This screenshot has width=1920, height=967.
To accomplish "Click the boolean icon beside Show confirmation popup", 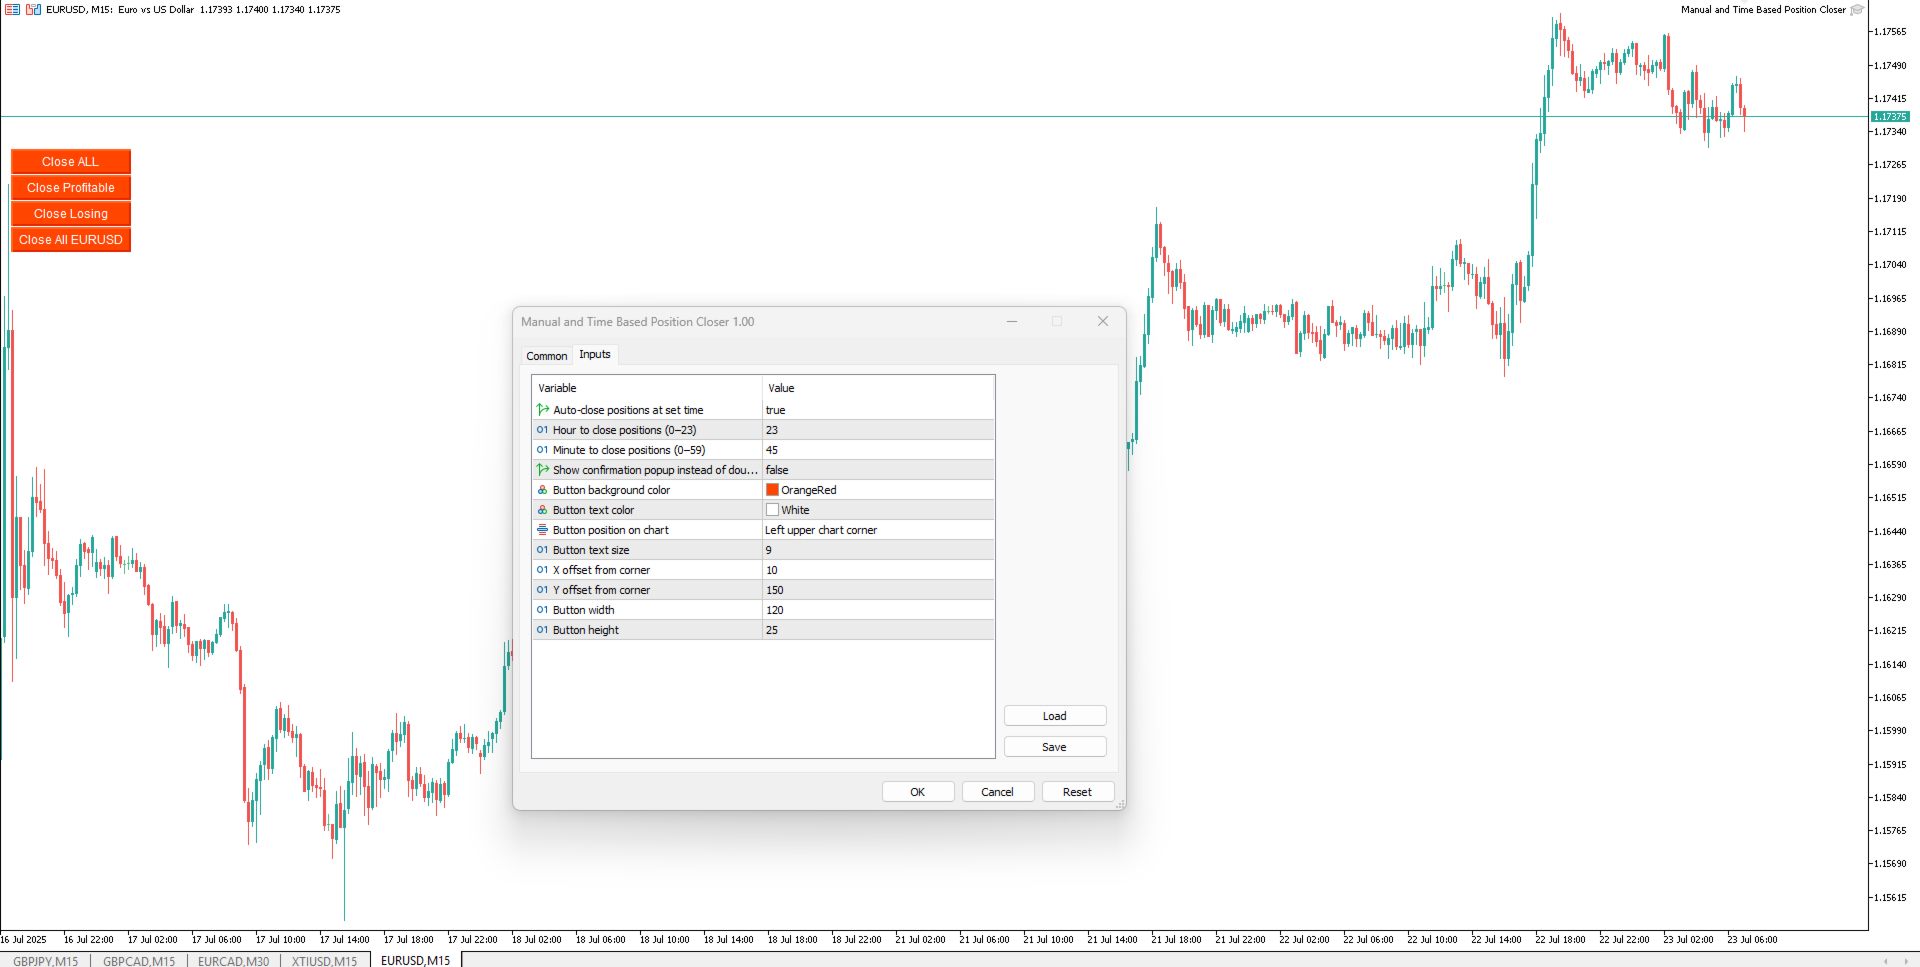I will pos(542,470).
